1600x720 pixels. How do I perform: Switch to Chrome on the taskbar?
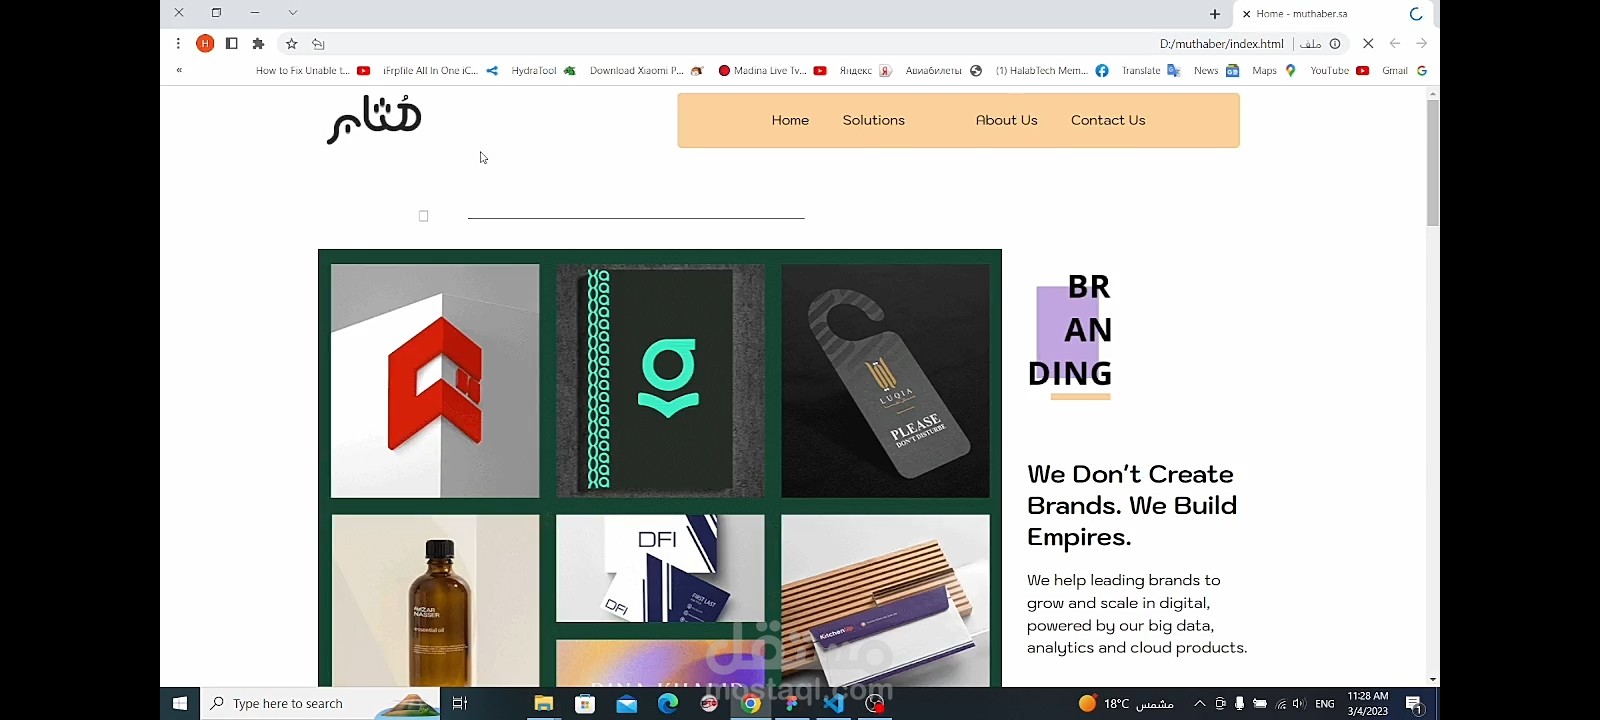(x=751, y=704)
